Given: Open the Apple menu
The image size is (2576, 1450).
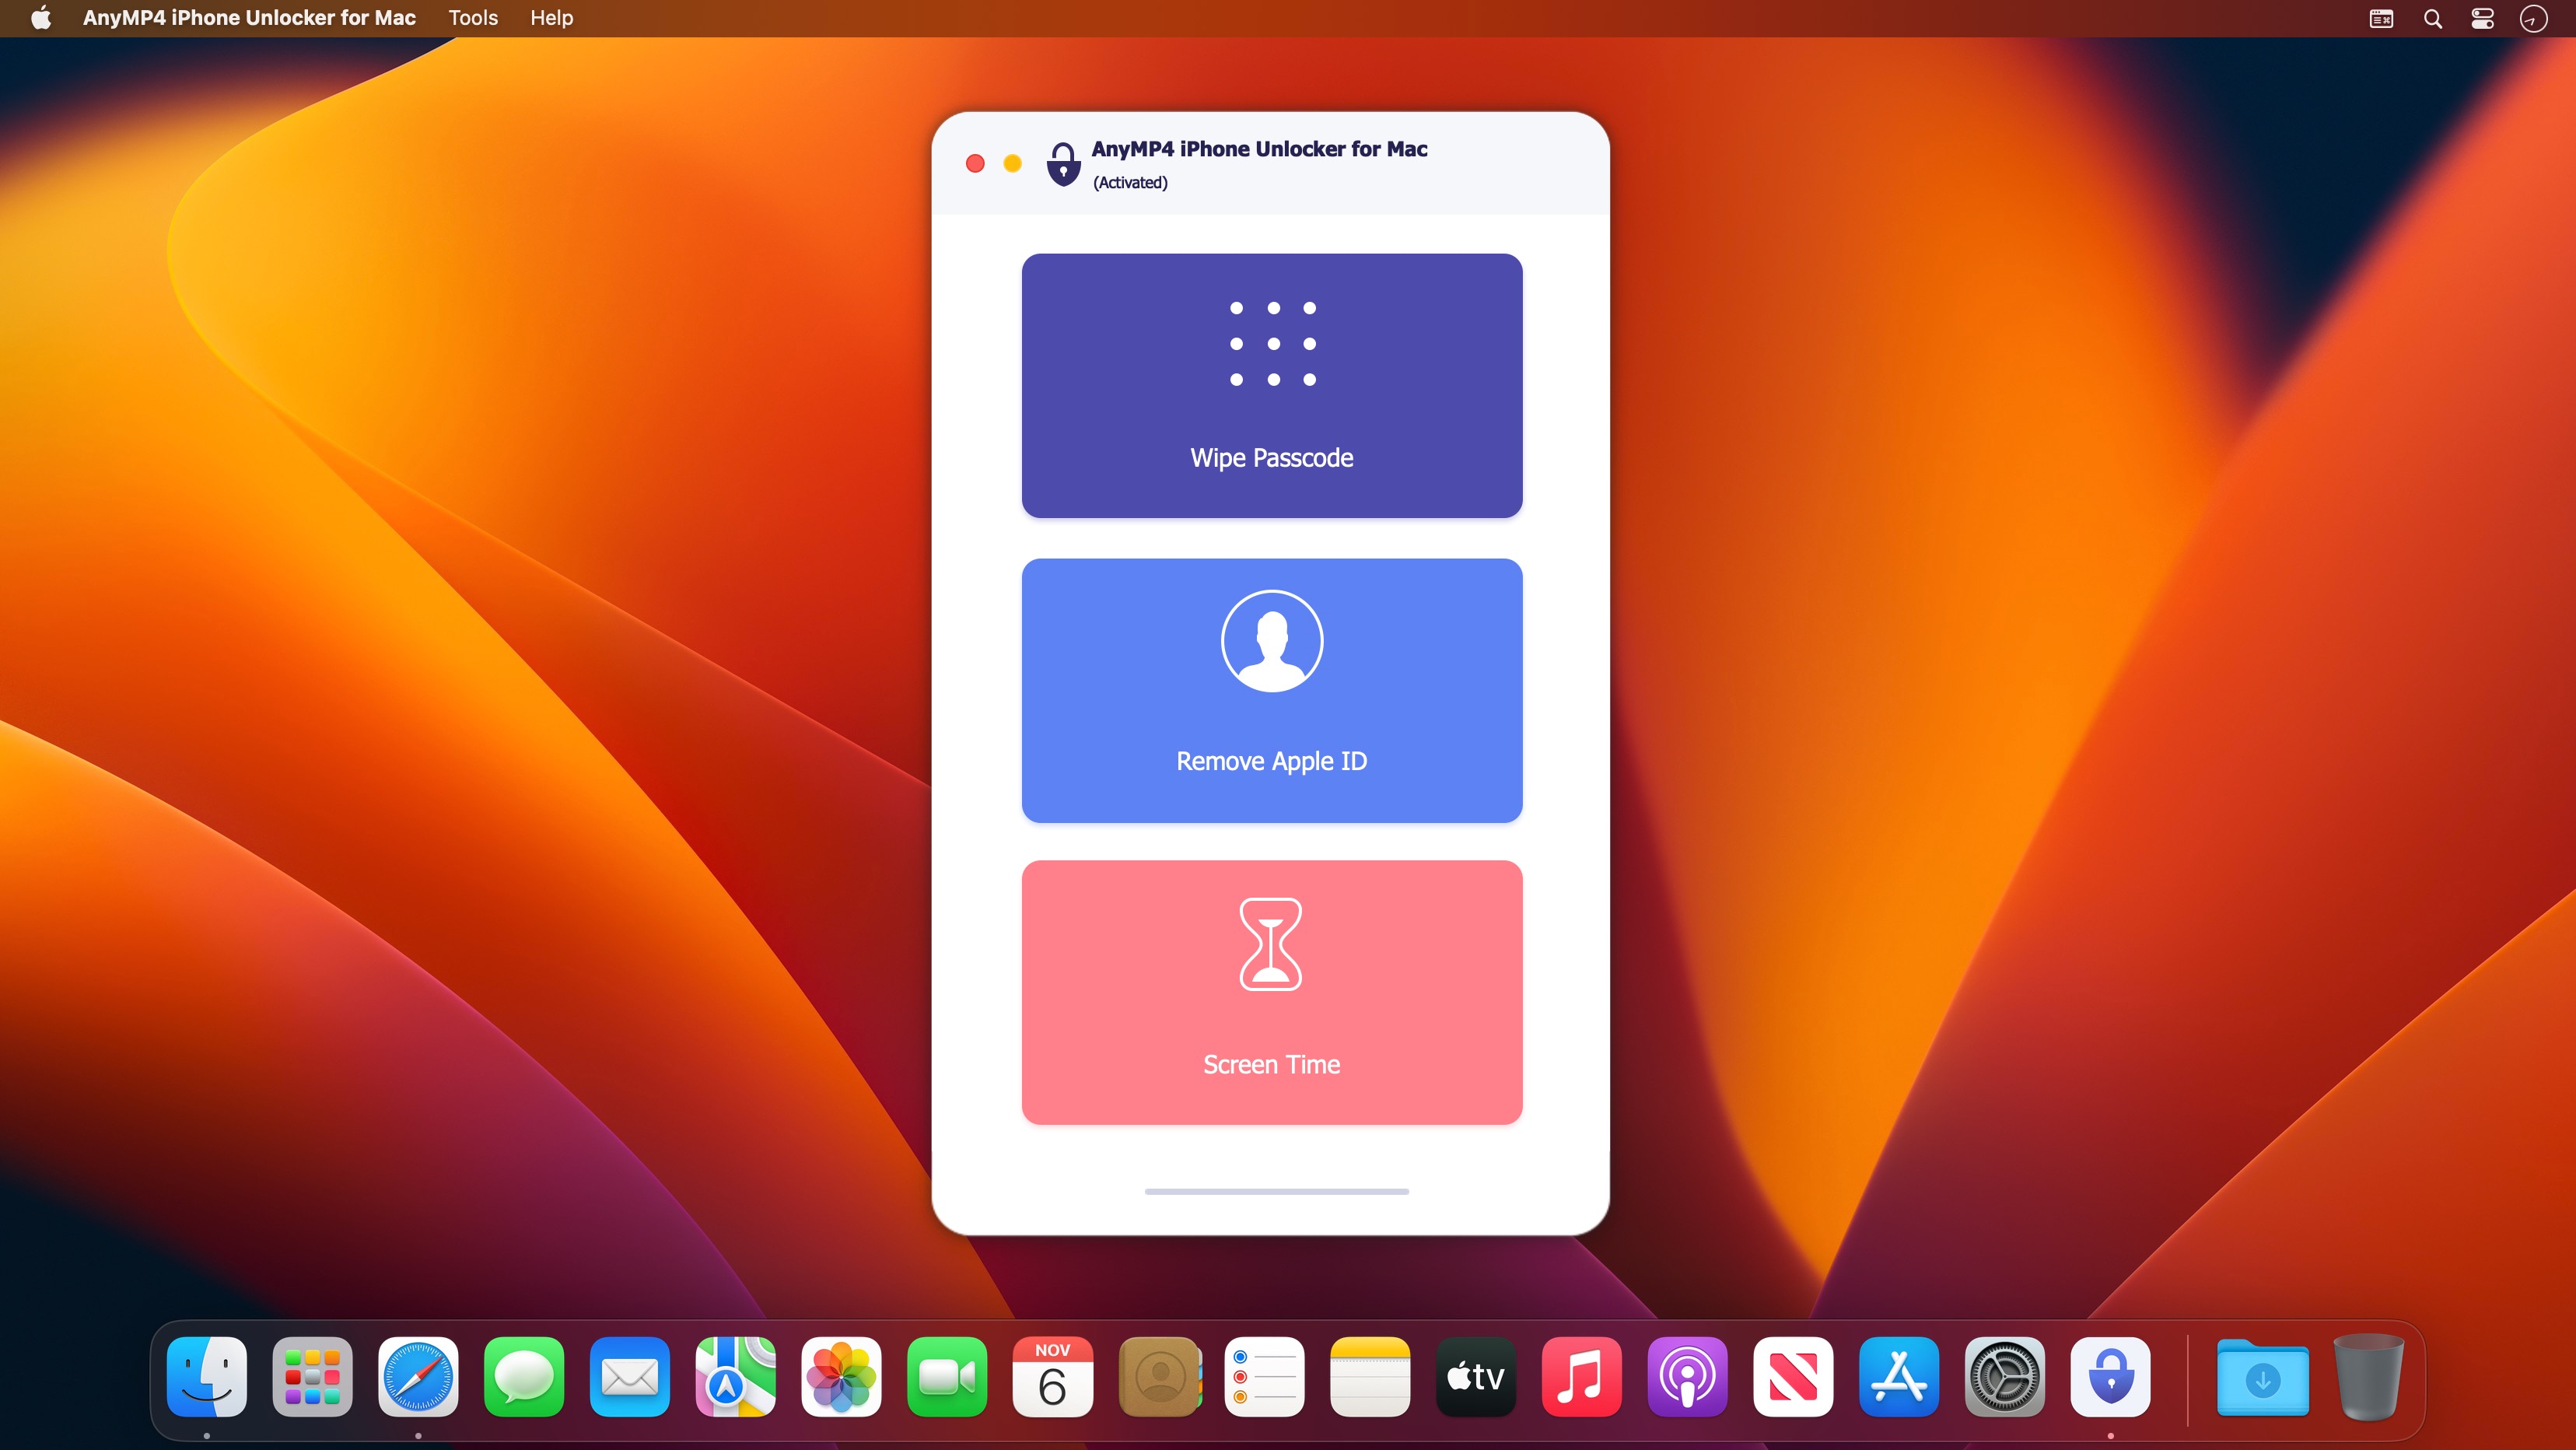Looking at the screenshot, I should pyautogui.click(x=40, y=18).
